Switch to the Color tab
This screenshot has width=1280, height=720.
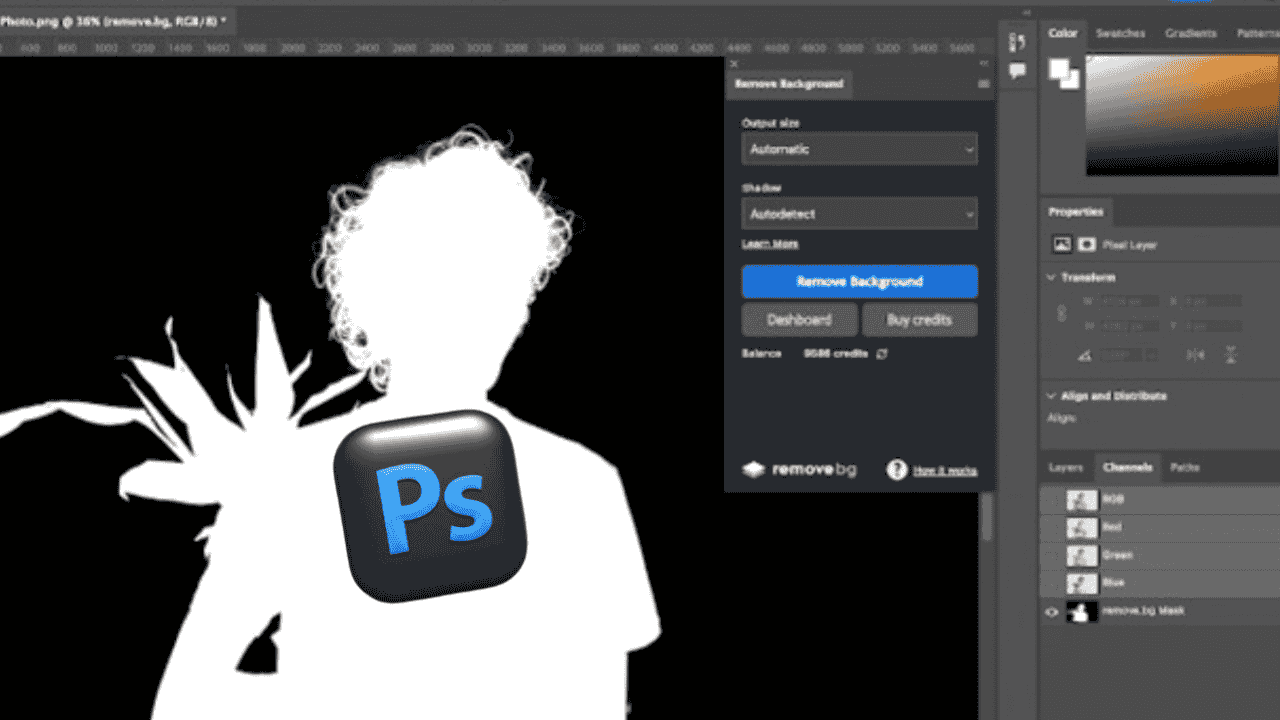(1062, 33)
